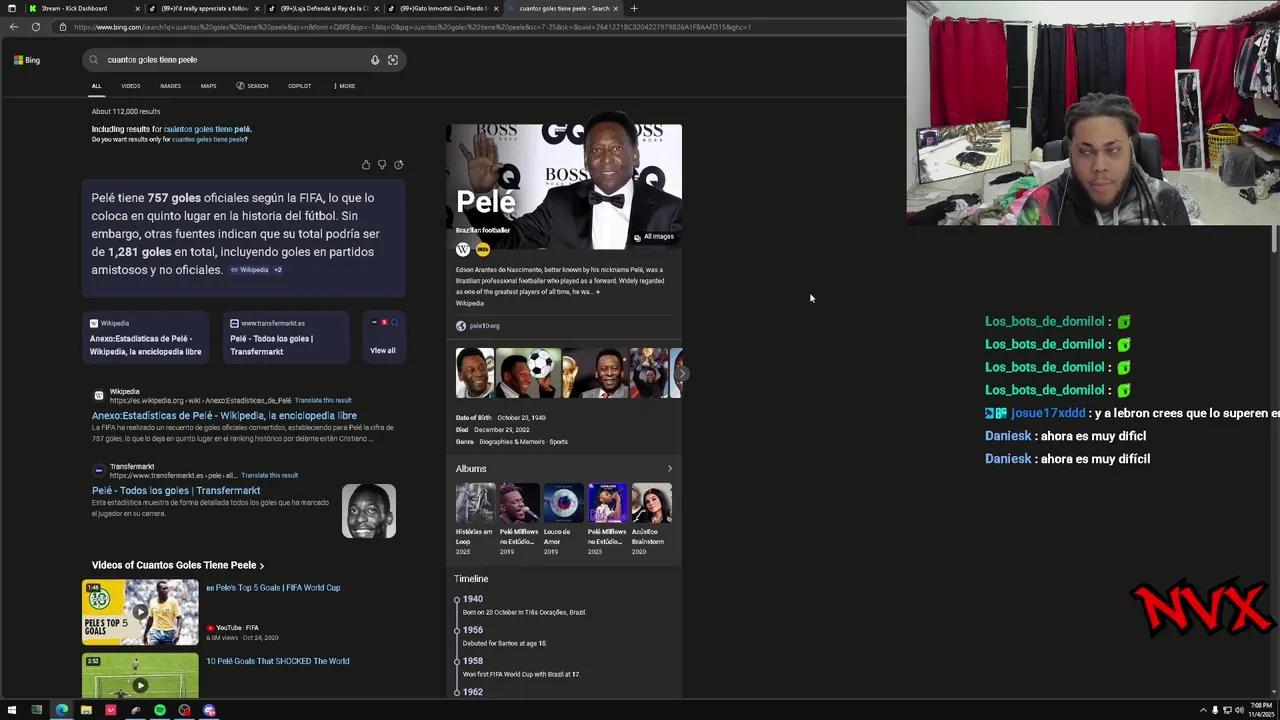Play Pele's Top 5 Goals video thumbnail
1280x720 pixels.
140,612
